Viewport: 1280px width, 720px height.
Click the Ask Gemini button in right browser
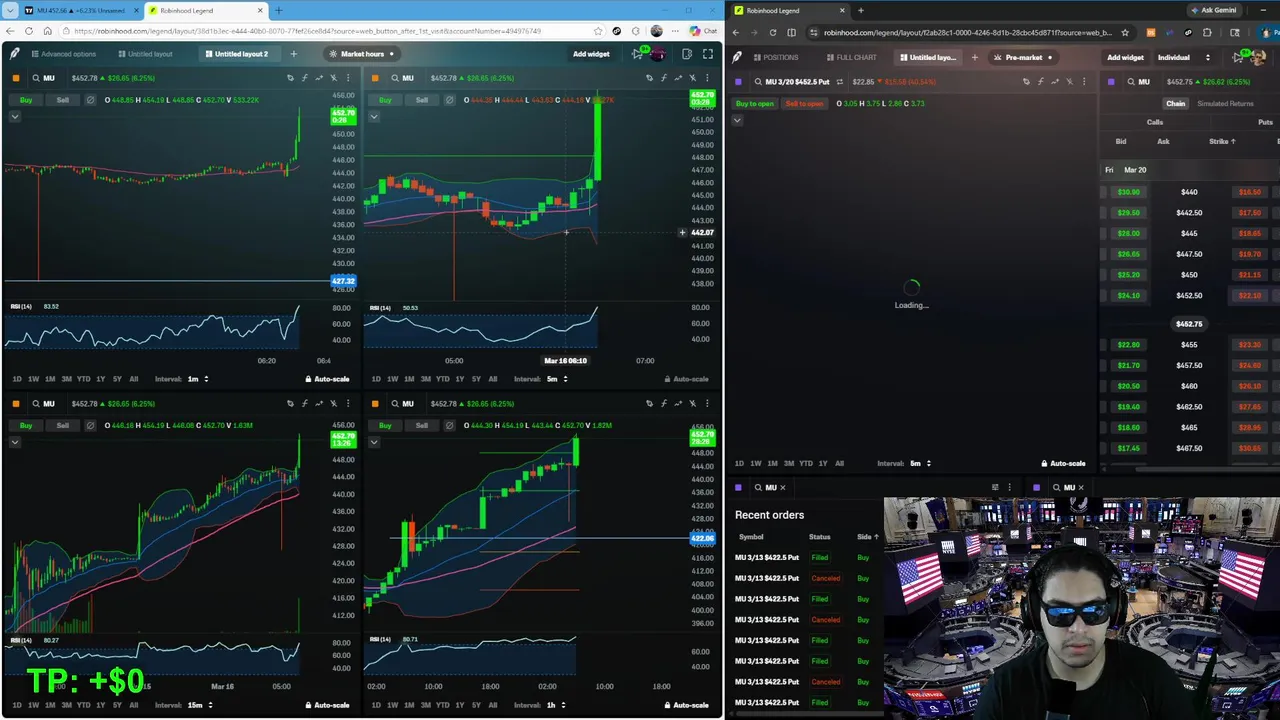[1213, 10]
